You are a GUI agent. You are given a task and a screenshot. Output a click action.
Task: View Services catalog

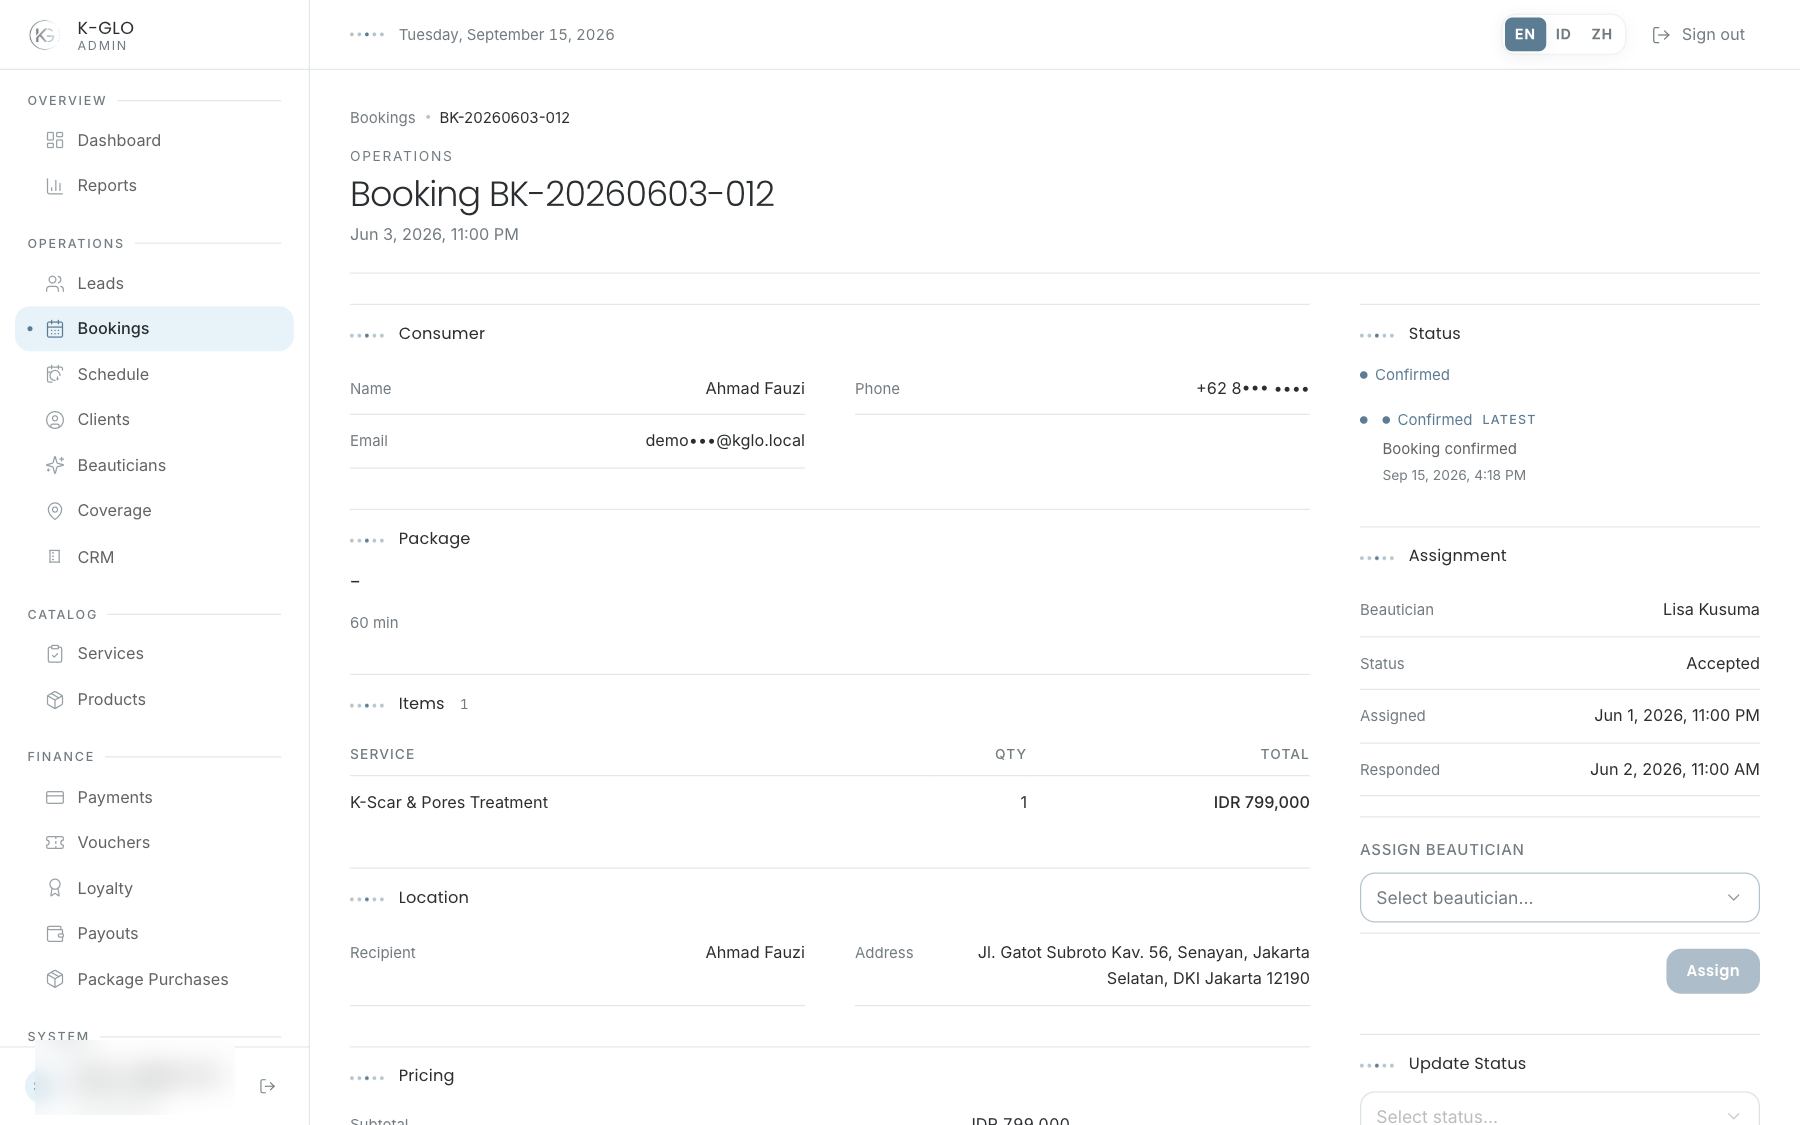tap(154, 654)
